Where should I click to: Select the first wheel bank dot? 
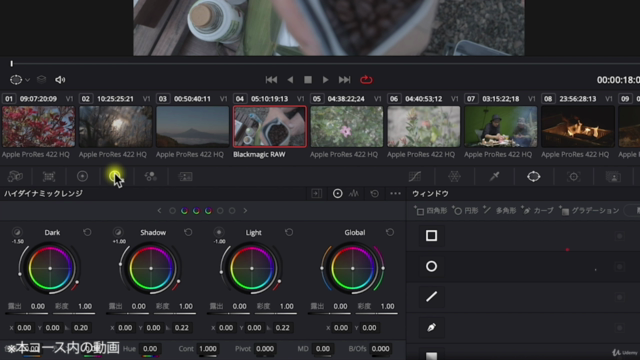tap(173, 211)
